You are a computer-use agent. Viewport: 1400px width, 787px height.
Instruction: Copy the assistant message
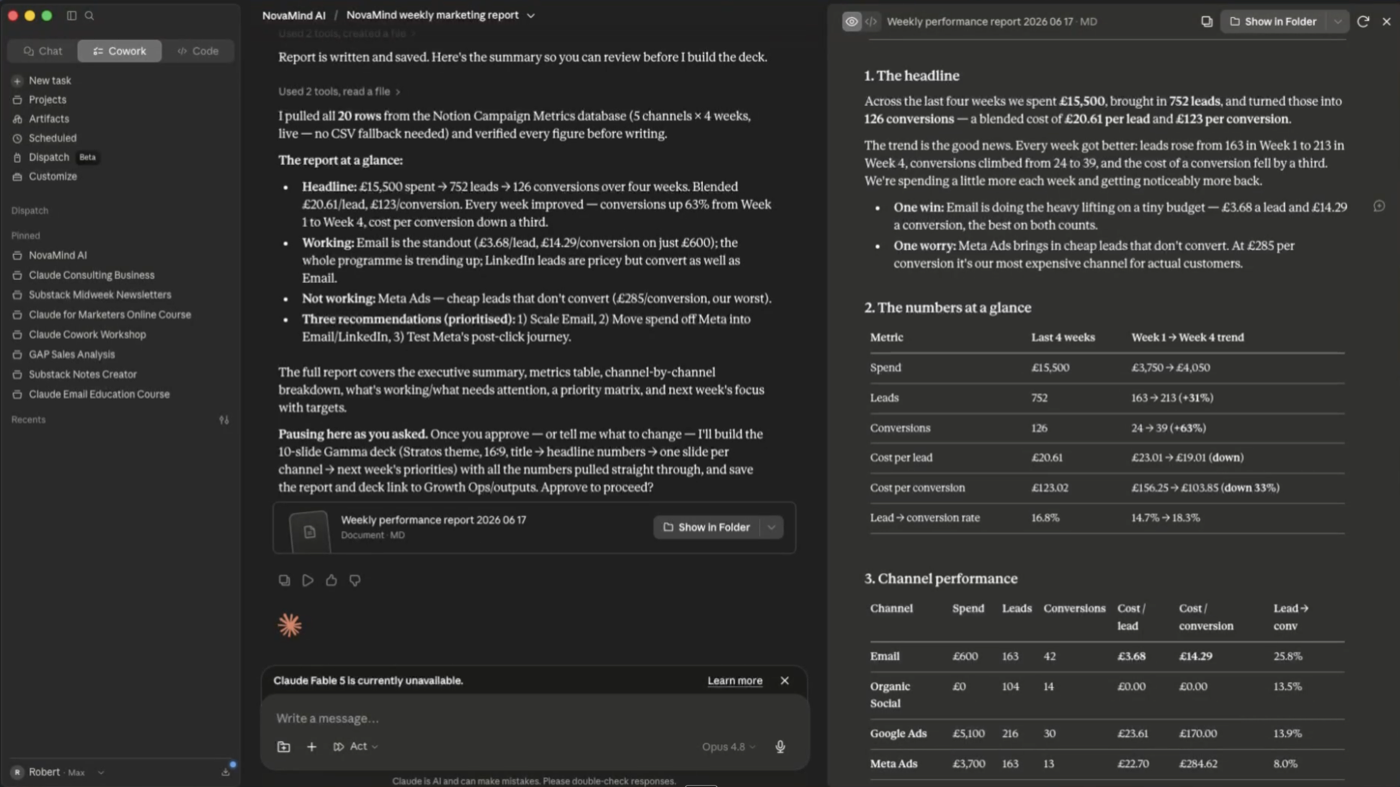(x=285, y=580)
